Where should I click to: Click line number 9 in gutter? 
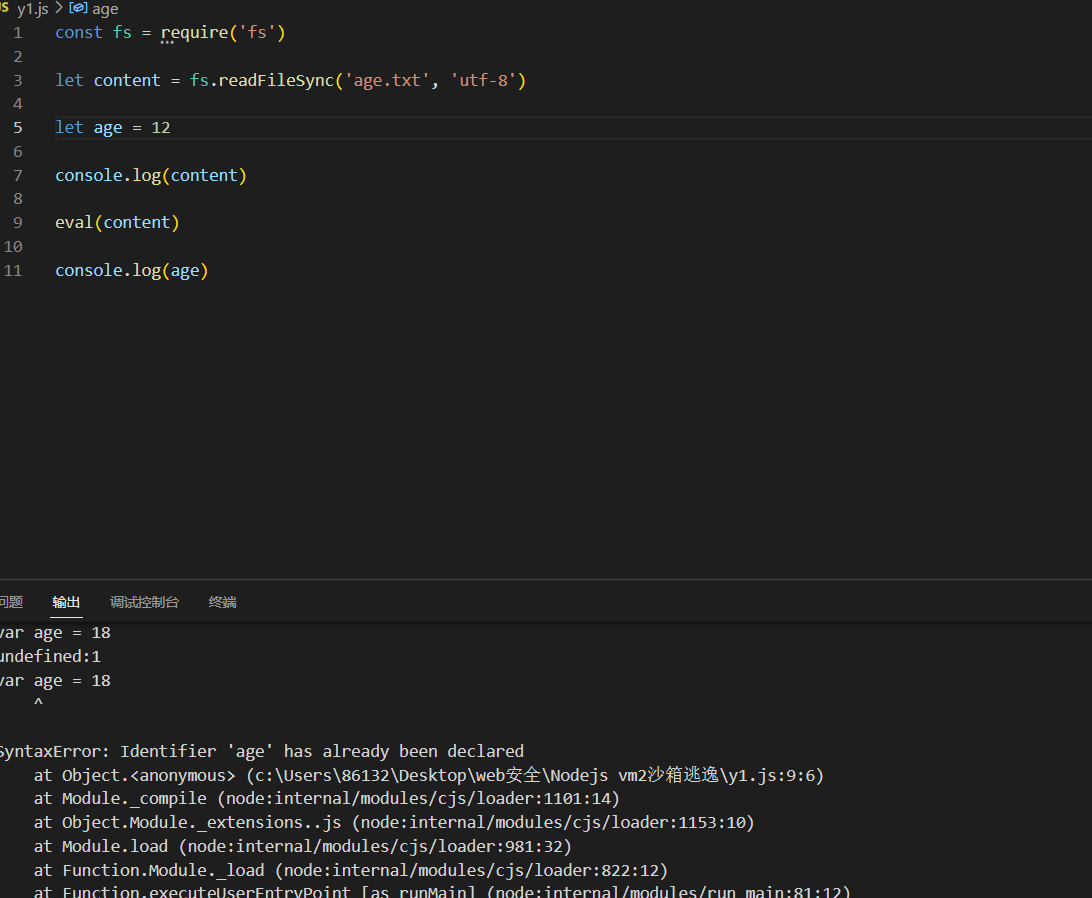(x=17, y=223)
